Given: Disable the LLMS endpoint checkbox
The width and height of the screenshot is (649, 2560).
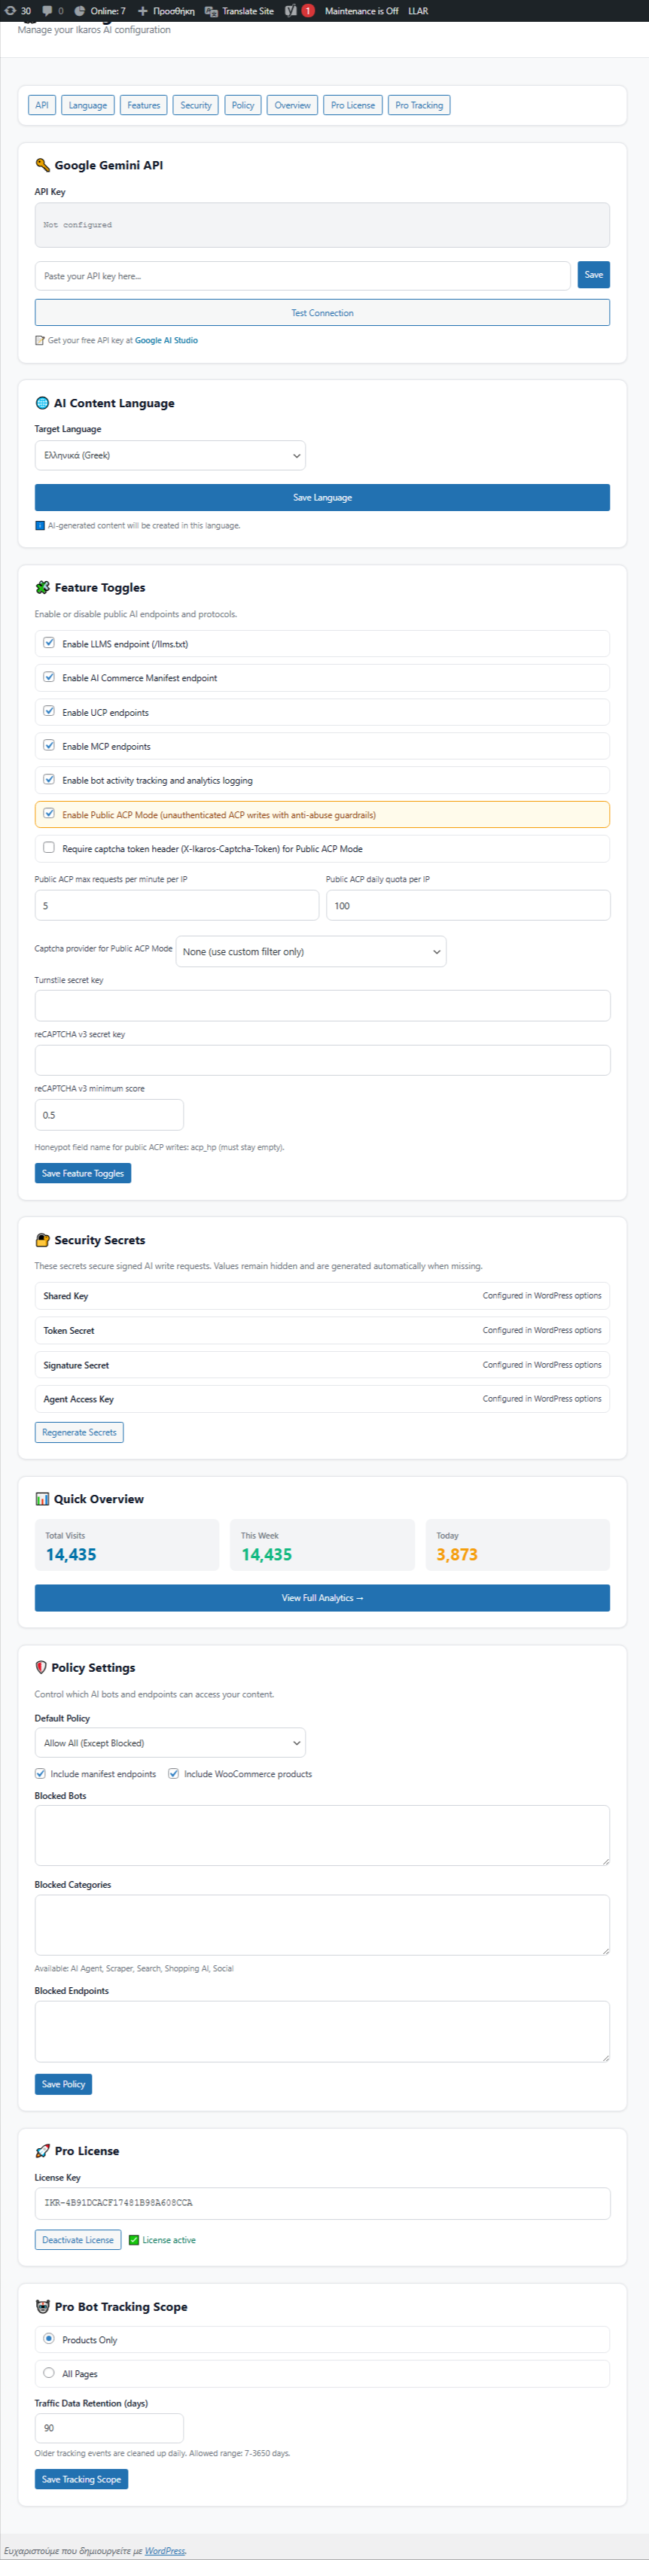Looking at the screenshot, I should click(49, 643).
